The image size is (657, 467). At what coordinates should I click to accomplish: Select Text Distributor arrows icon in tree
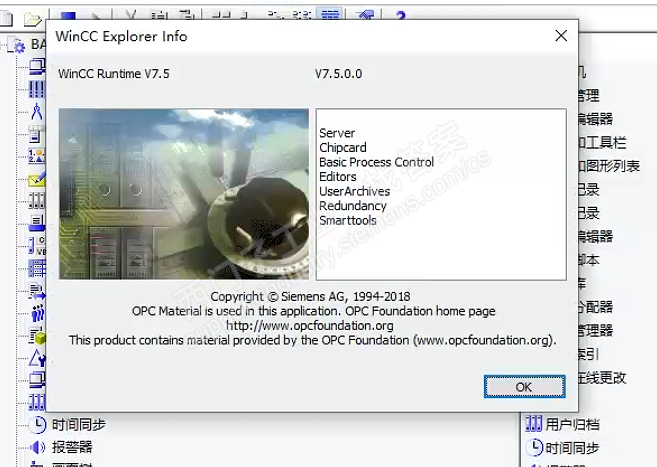[37, 291]
